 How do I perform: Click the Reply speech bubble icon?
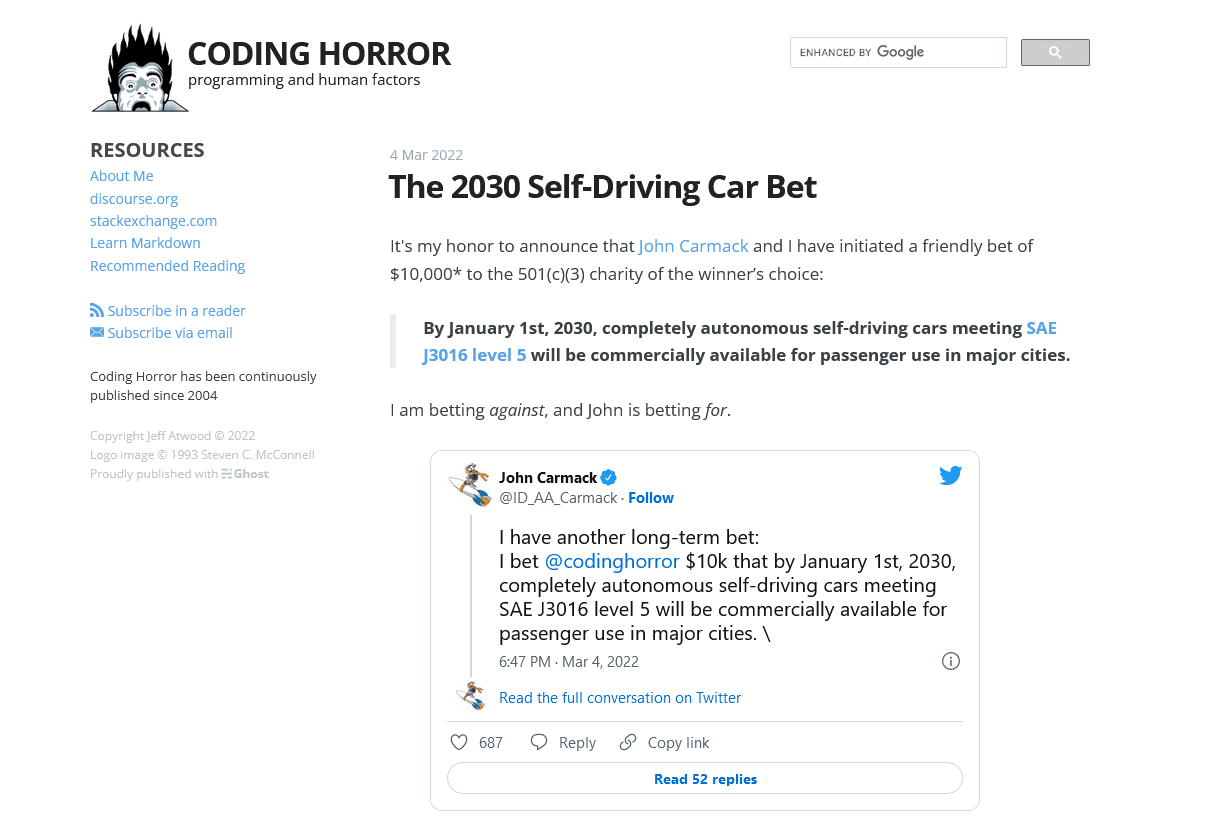(539, 742)
